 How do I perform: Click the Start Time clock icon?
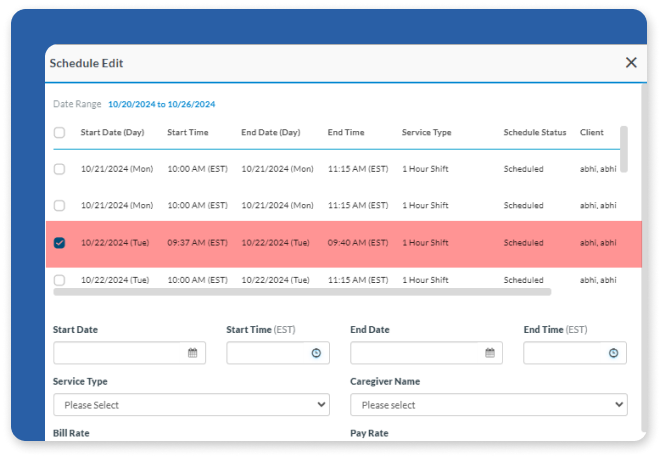(x=316, y=353)
